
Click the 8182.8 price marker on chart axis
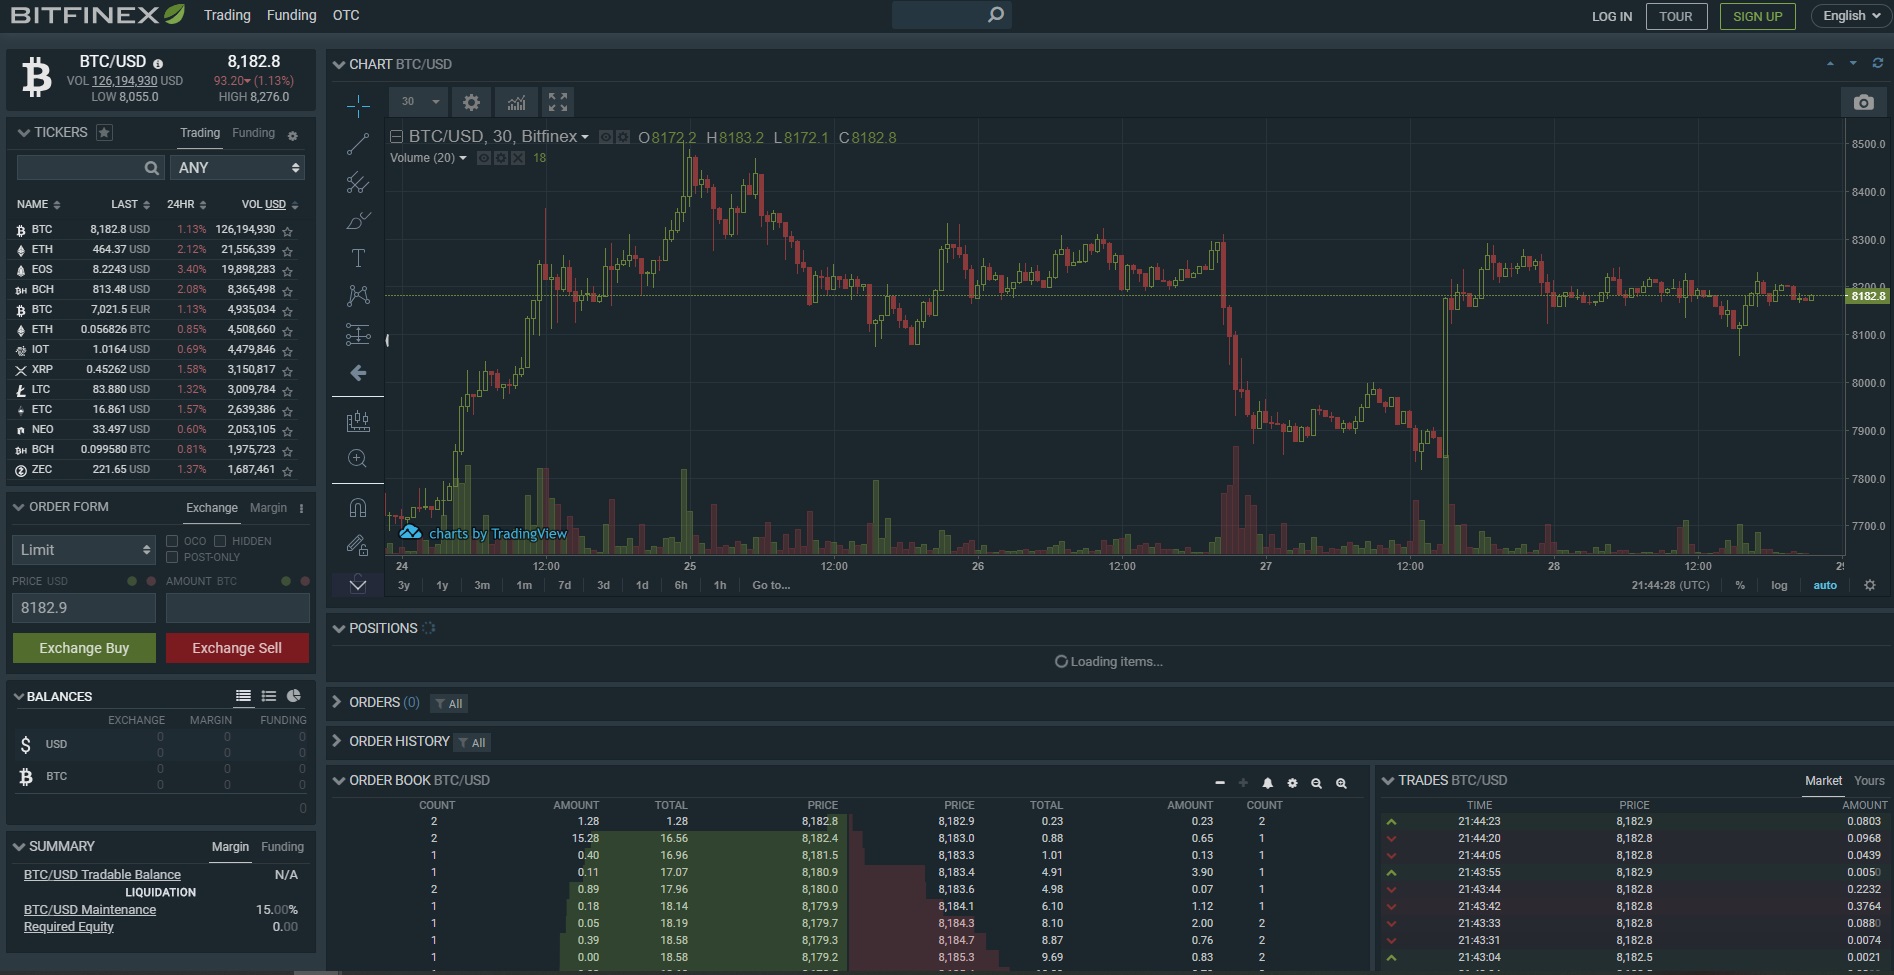[x=1866, y=296]
